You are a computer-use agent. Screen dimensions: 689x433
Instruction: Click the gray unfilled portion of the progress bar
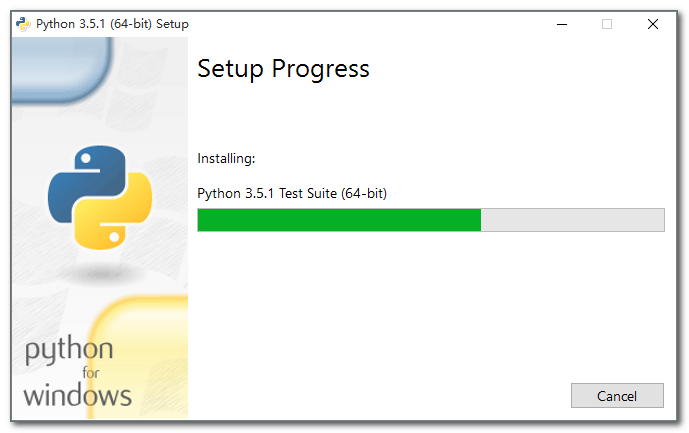572,220
